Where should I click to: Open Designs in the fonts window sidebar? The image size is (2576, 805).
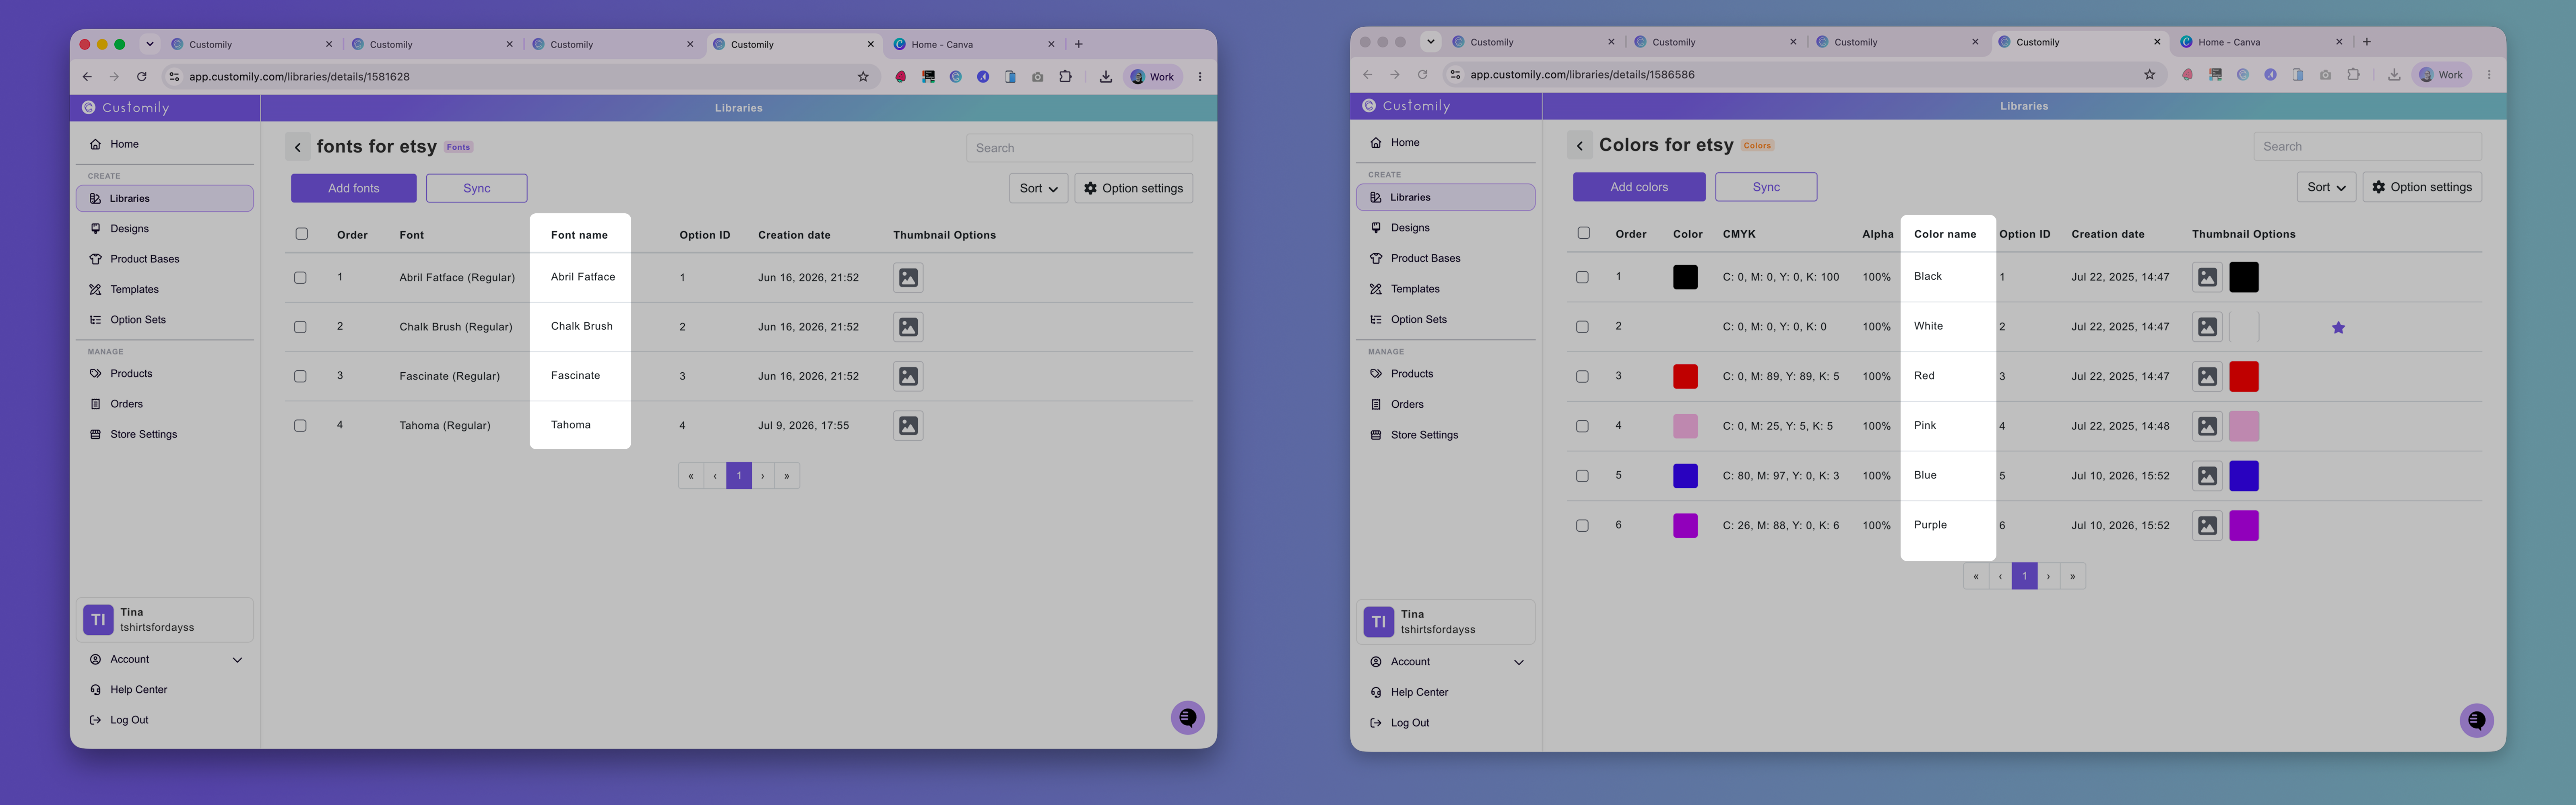[165, 229]
